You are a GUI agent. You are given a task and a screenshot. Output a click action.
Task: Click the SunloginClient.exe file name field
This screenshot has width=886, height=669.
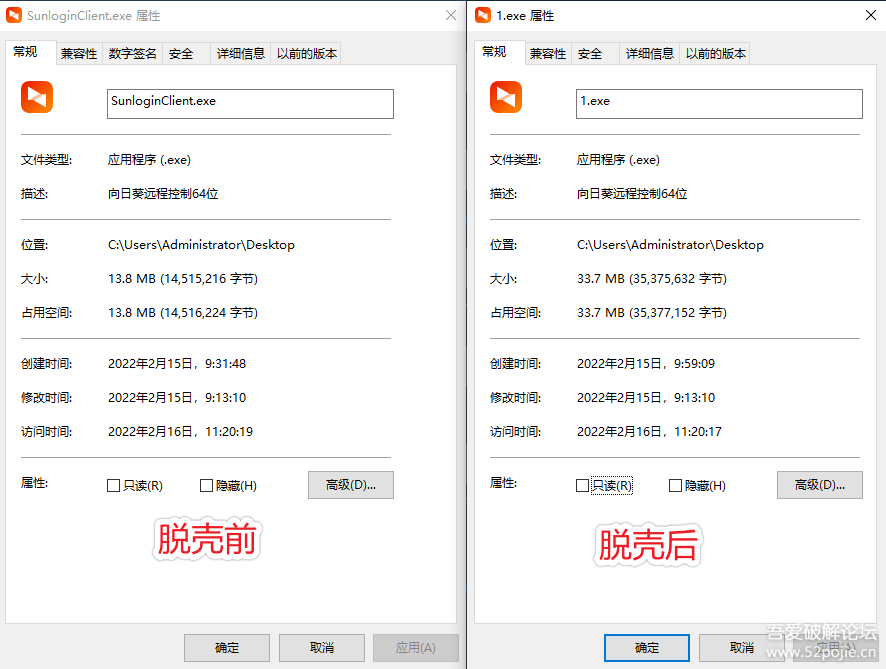pyautogui.click(x=250, y=104)
